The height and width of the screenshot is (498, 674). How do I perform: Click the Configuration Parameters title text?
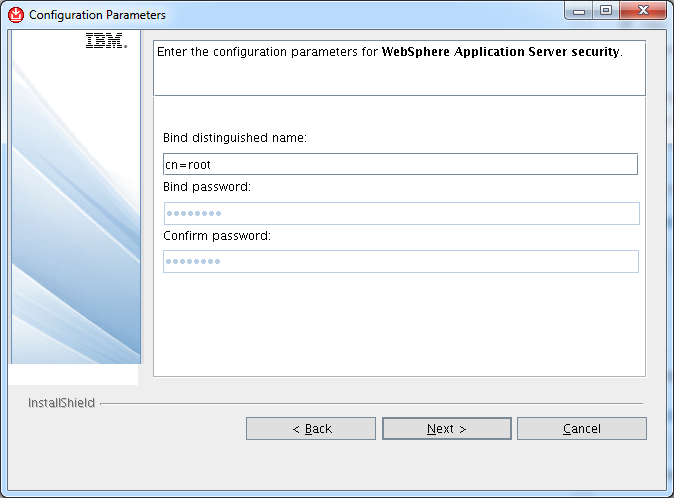point(97,15)
